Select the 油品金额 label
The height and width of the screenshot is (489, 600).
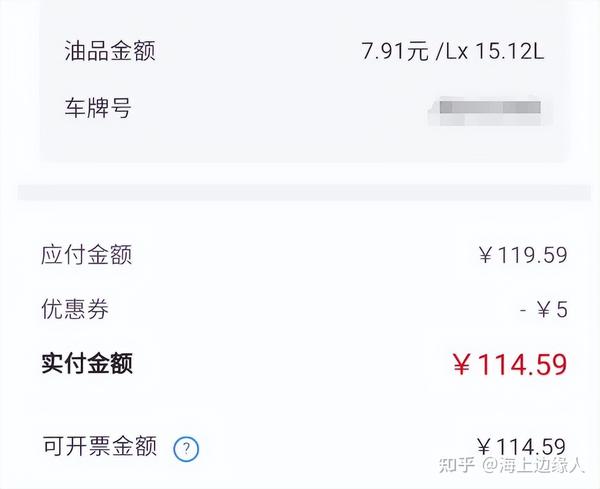pyautogui.click(x=110, y=51)
